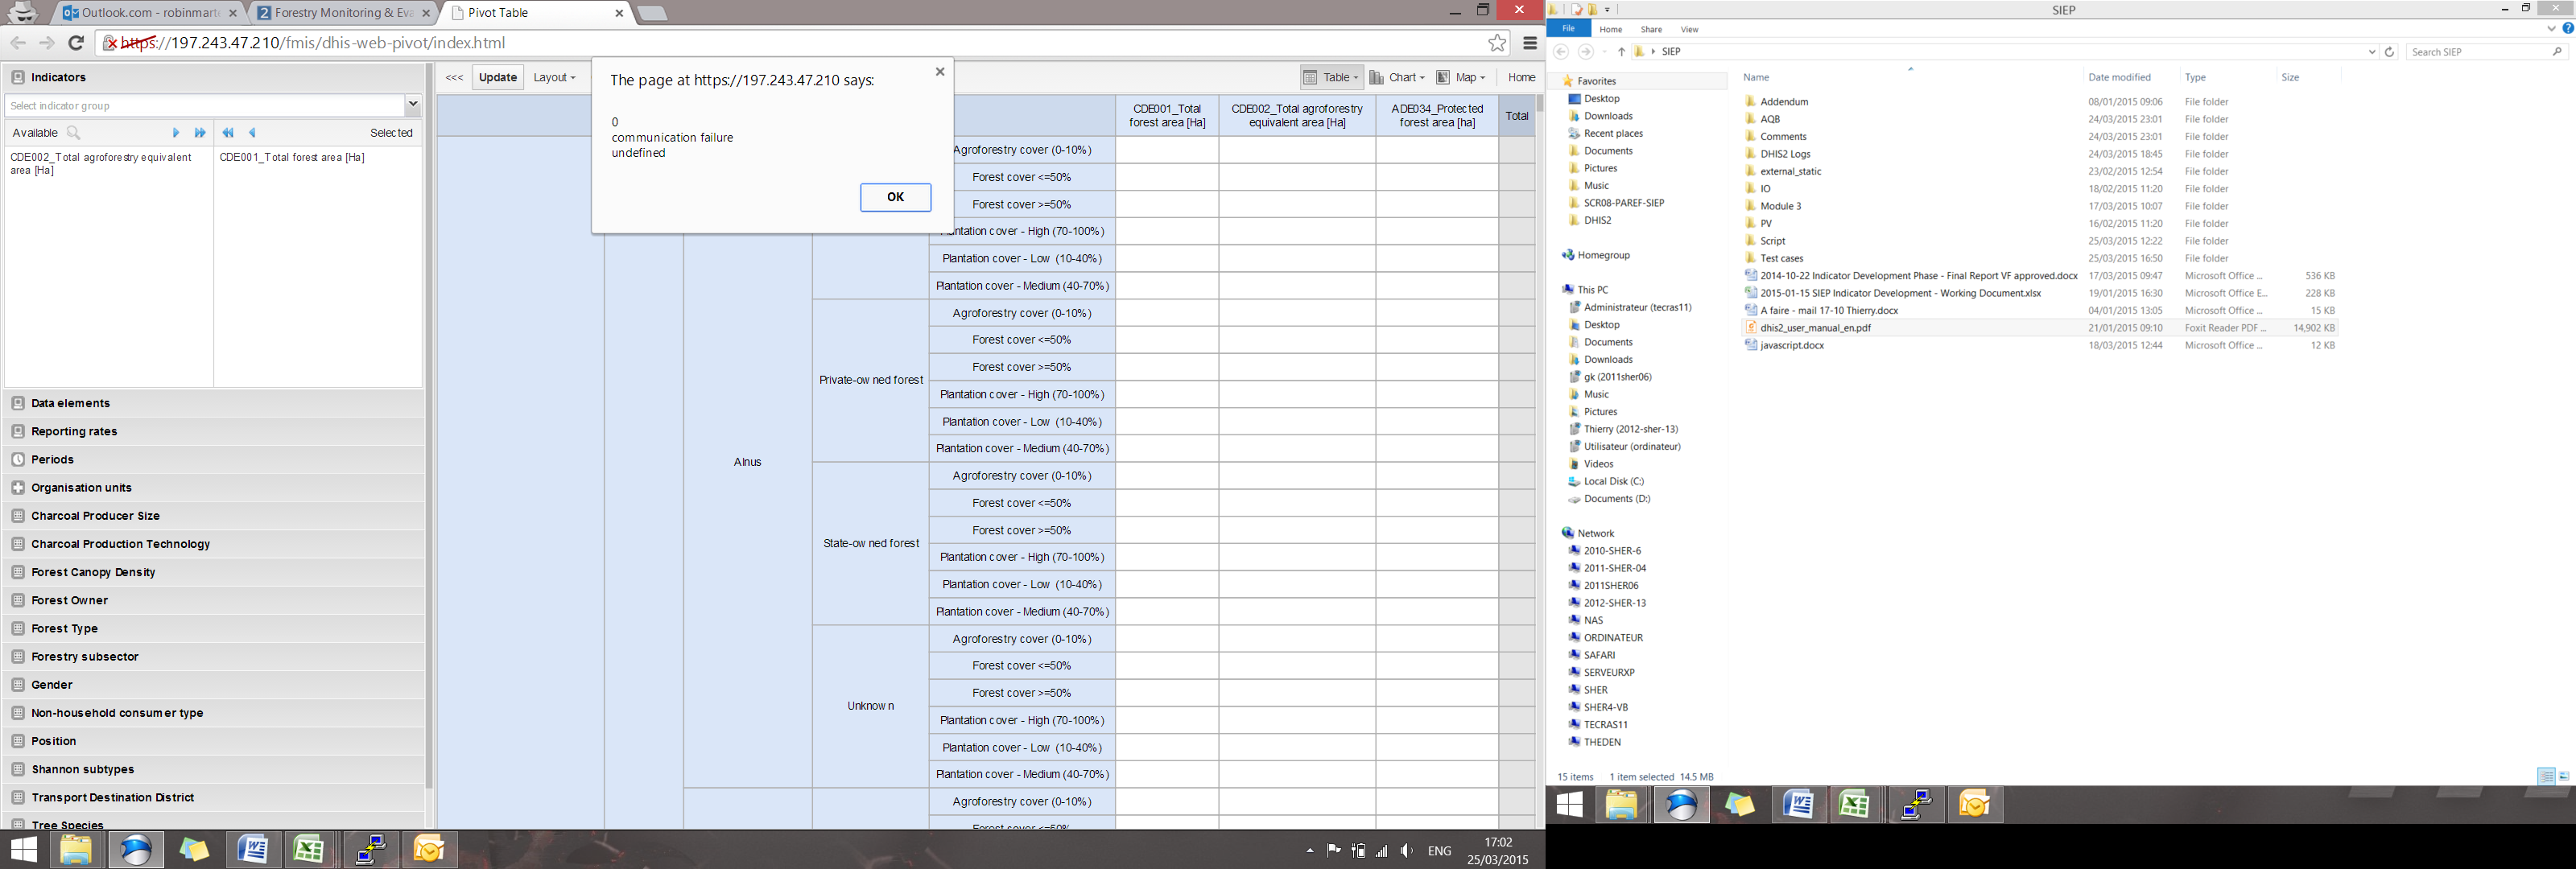Screen dimensions: 2576x869
Task: Open the Chrome hamburger menu icon
Action: [x=1529, y=43]
